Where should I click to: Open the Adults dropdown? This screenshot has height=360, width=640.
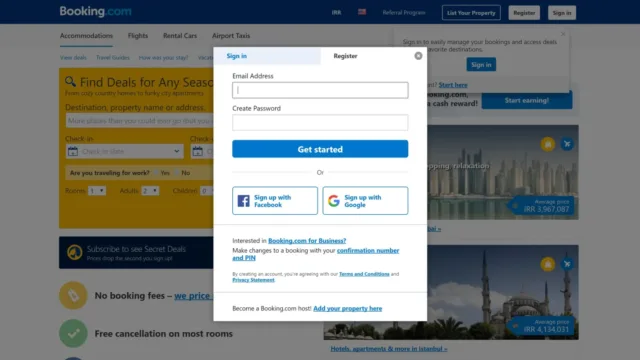[x=150, y=191]
